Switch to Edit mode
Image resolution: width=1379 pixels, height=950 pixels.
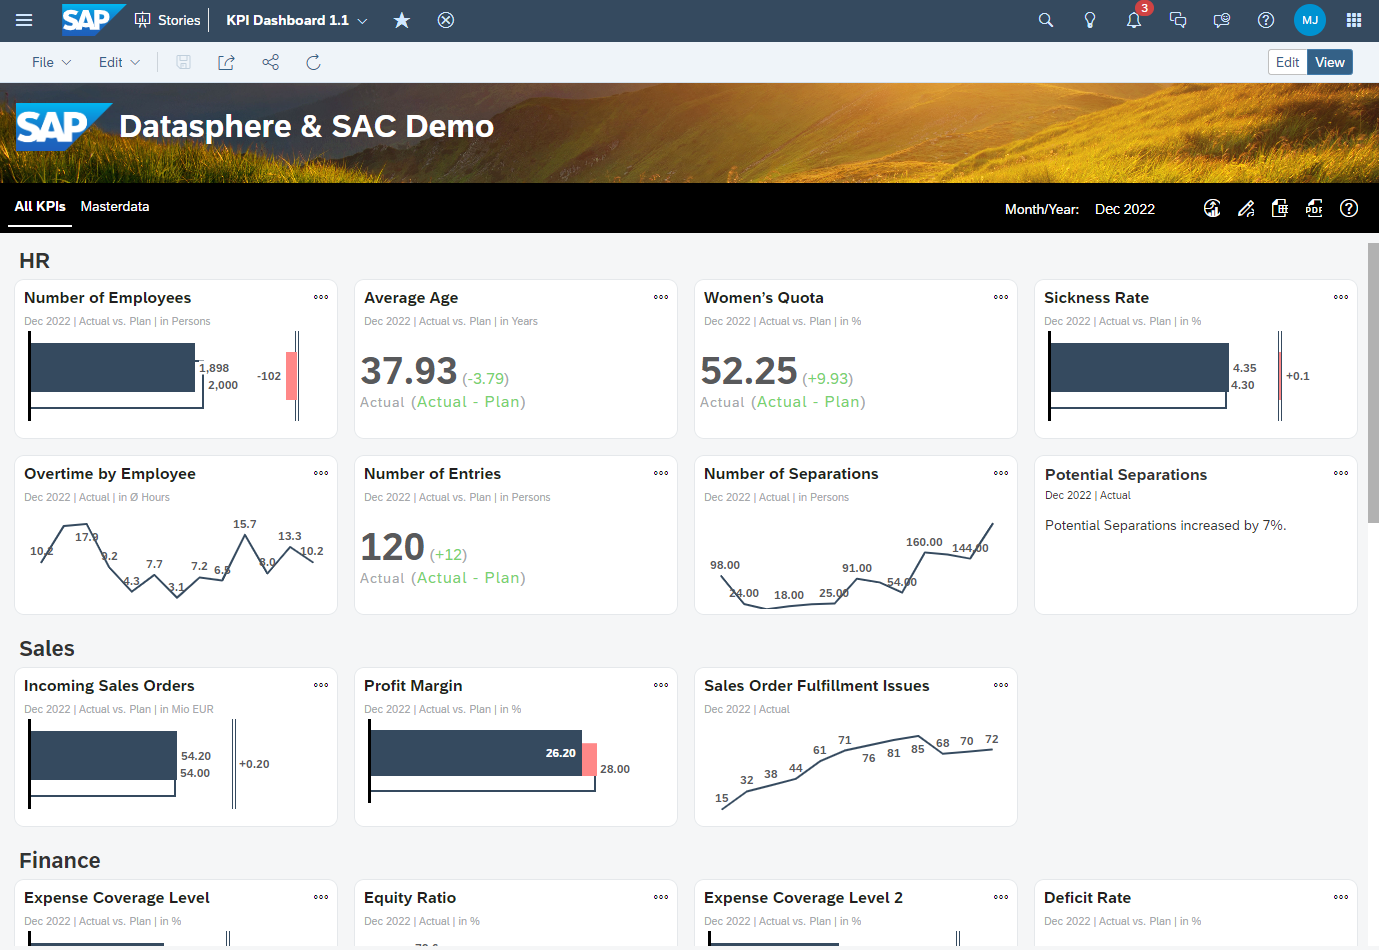click(1287, 62)
